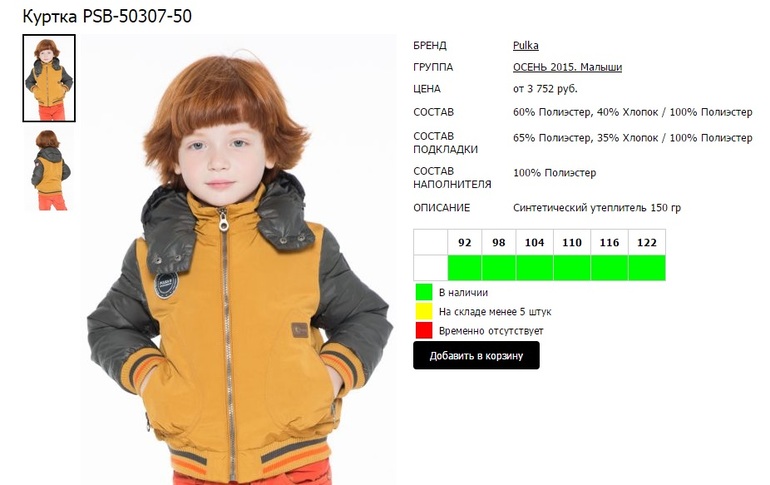The height and width of the screenshot is (485, 770).
Task: Click the green В наличии legend square
Action: coord(424,292)
